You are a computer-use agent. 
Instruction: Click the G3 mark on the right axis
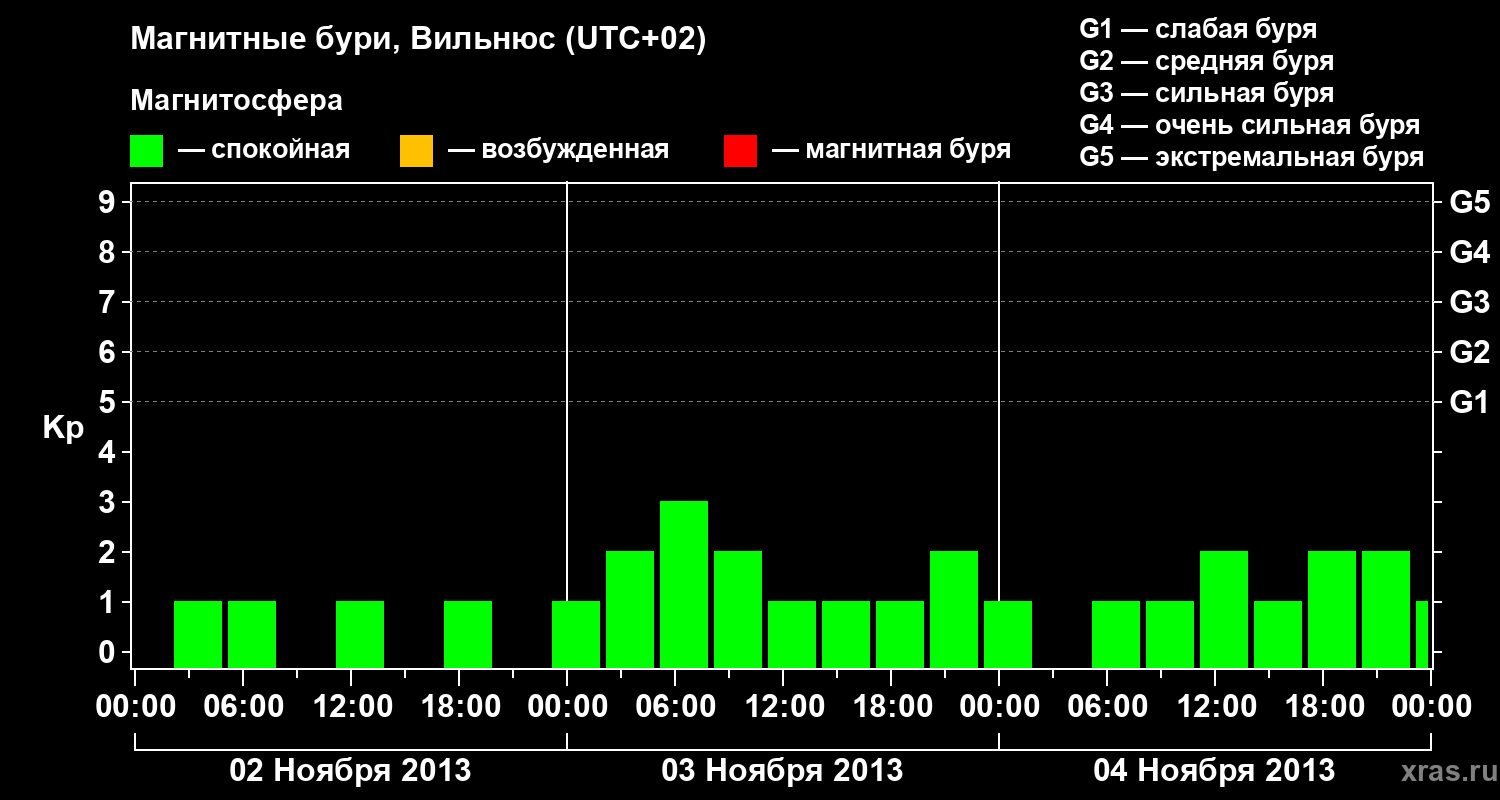pyautogui.click(x=1470, y=303)
